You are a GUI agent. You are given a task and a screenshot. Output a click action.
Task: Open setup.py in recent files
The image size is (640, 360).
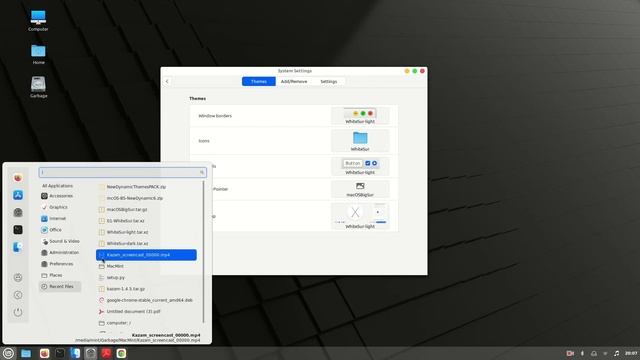tap(146, 278)
